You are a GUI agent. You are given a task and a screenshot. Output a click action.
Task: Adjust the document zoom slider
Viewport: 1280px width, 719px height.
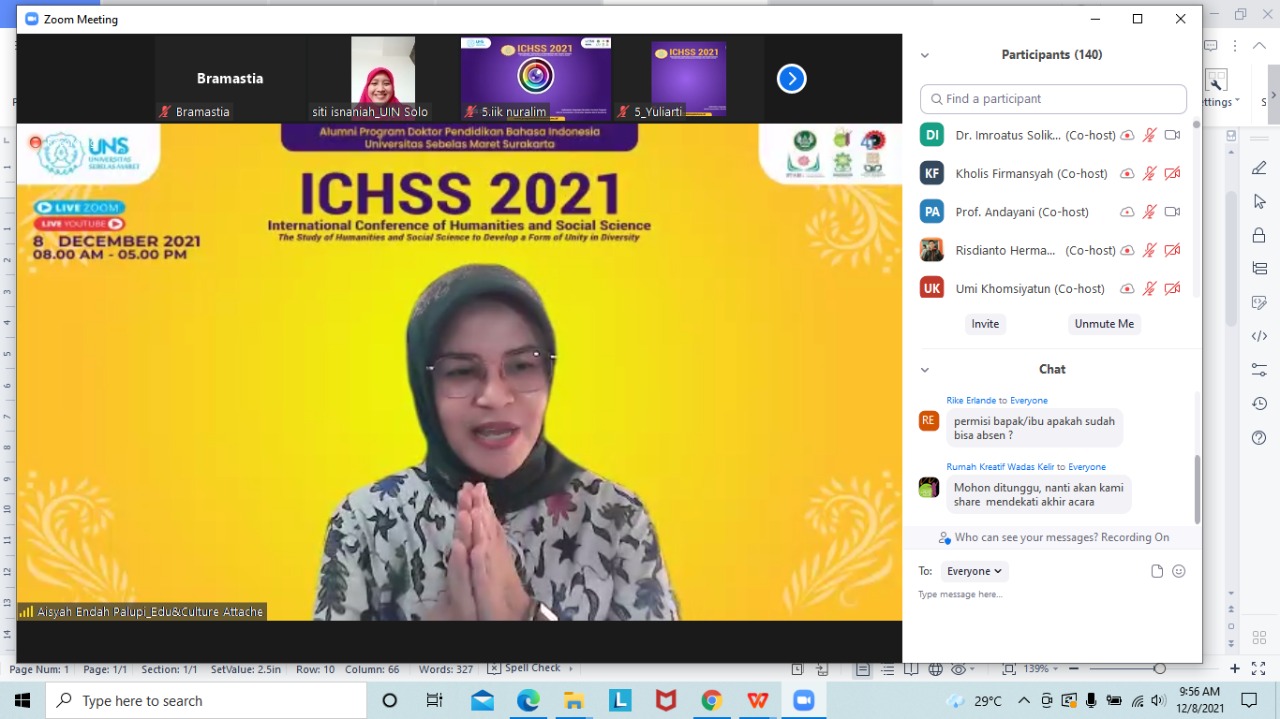click(x=1159, y=669)
